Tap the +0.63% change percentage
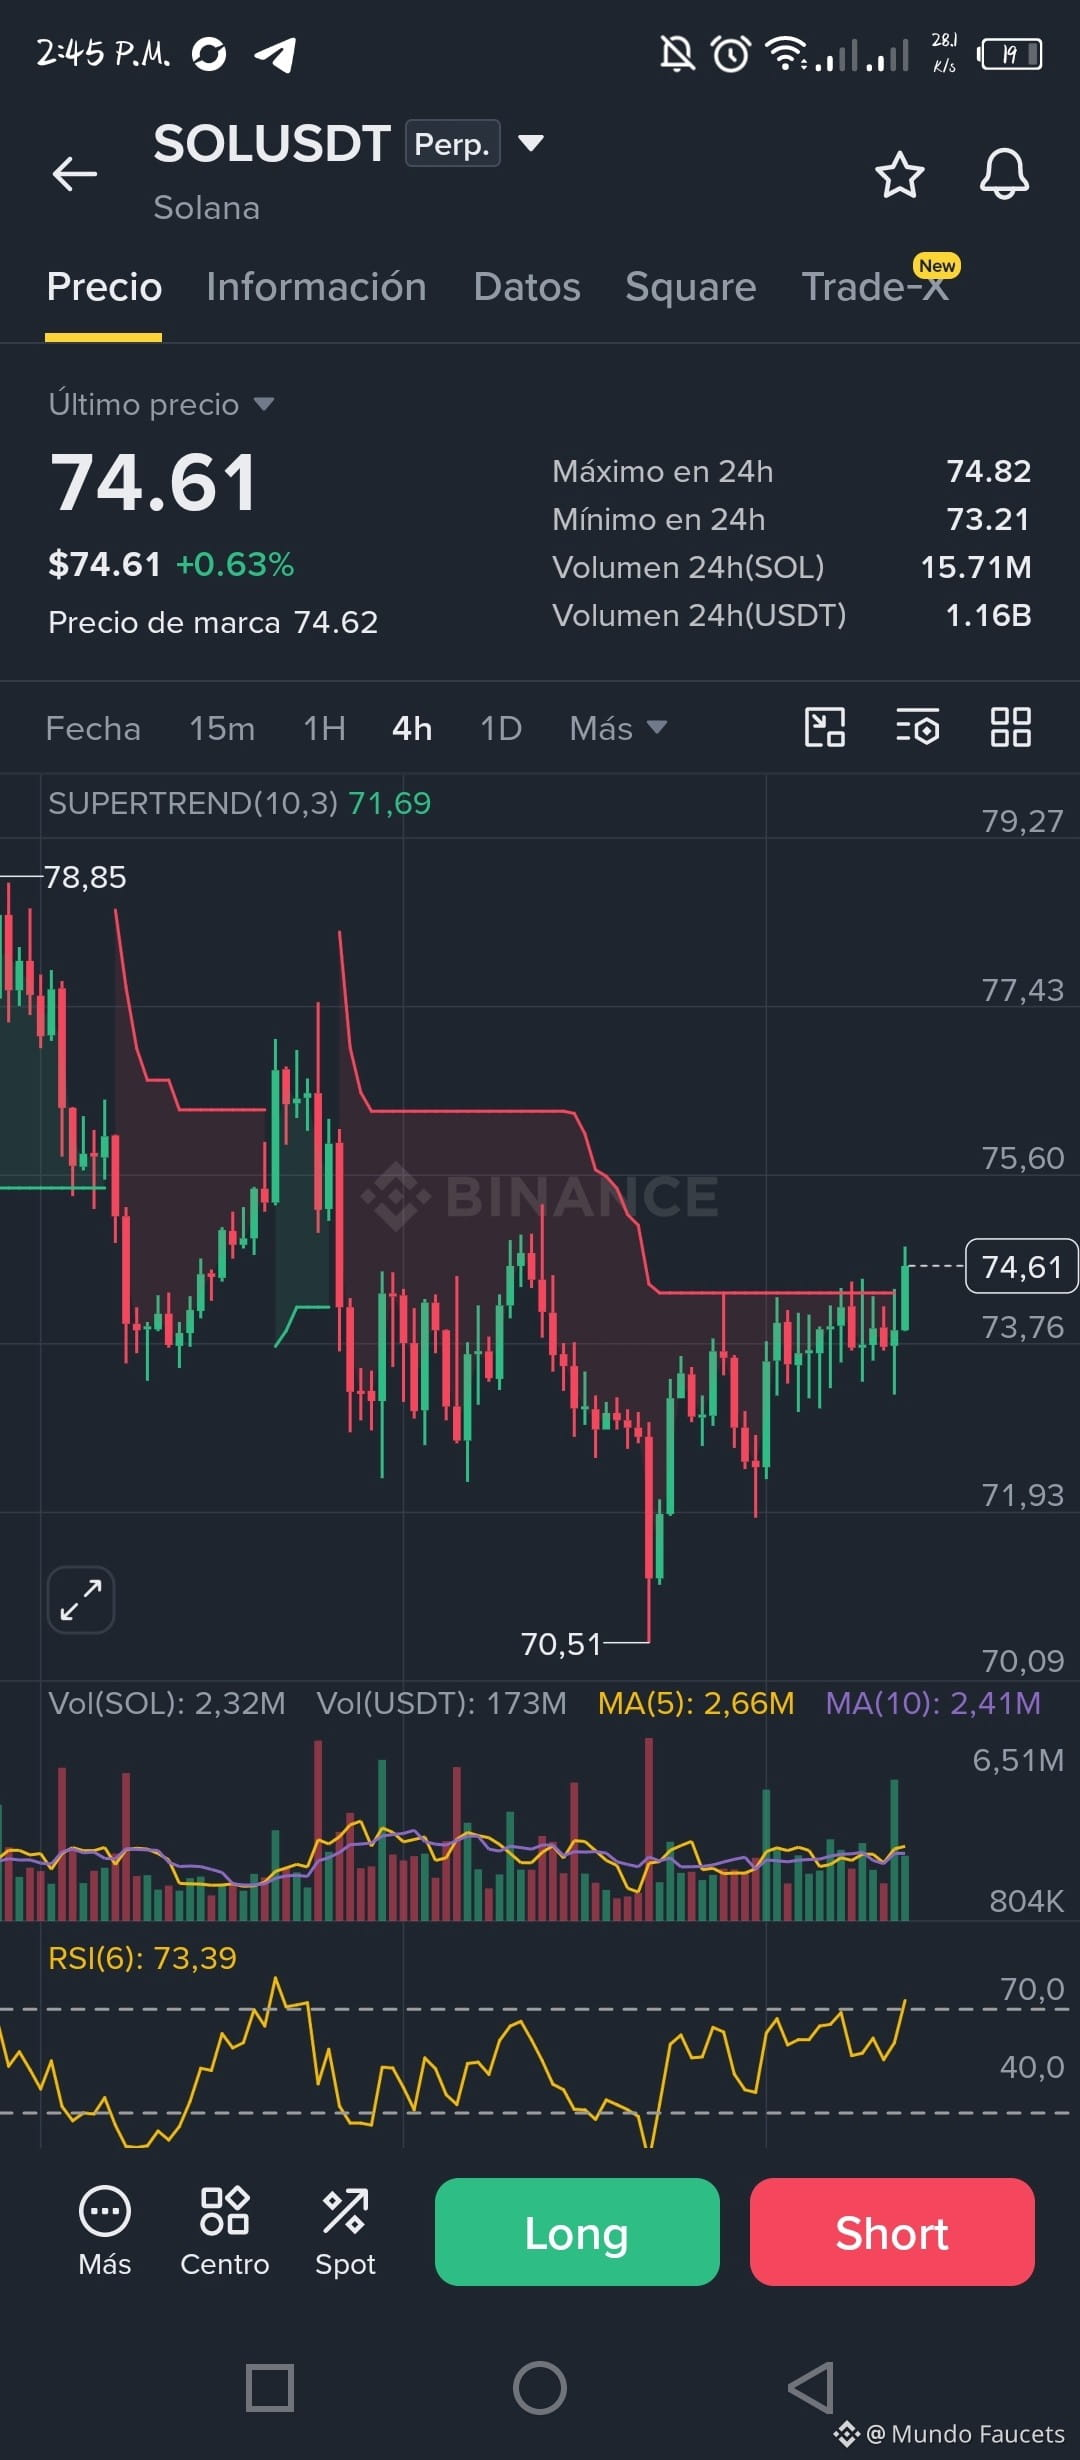The image size is (1080, 2460). coord(235,564)
